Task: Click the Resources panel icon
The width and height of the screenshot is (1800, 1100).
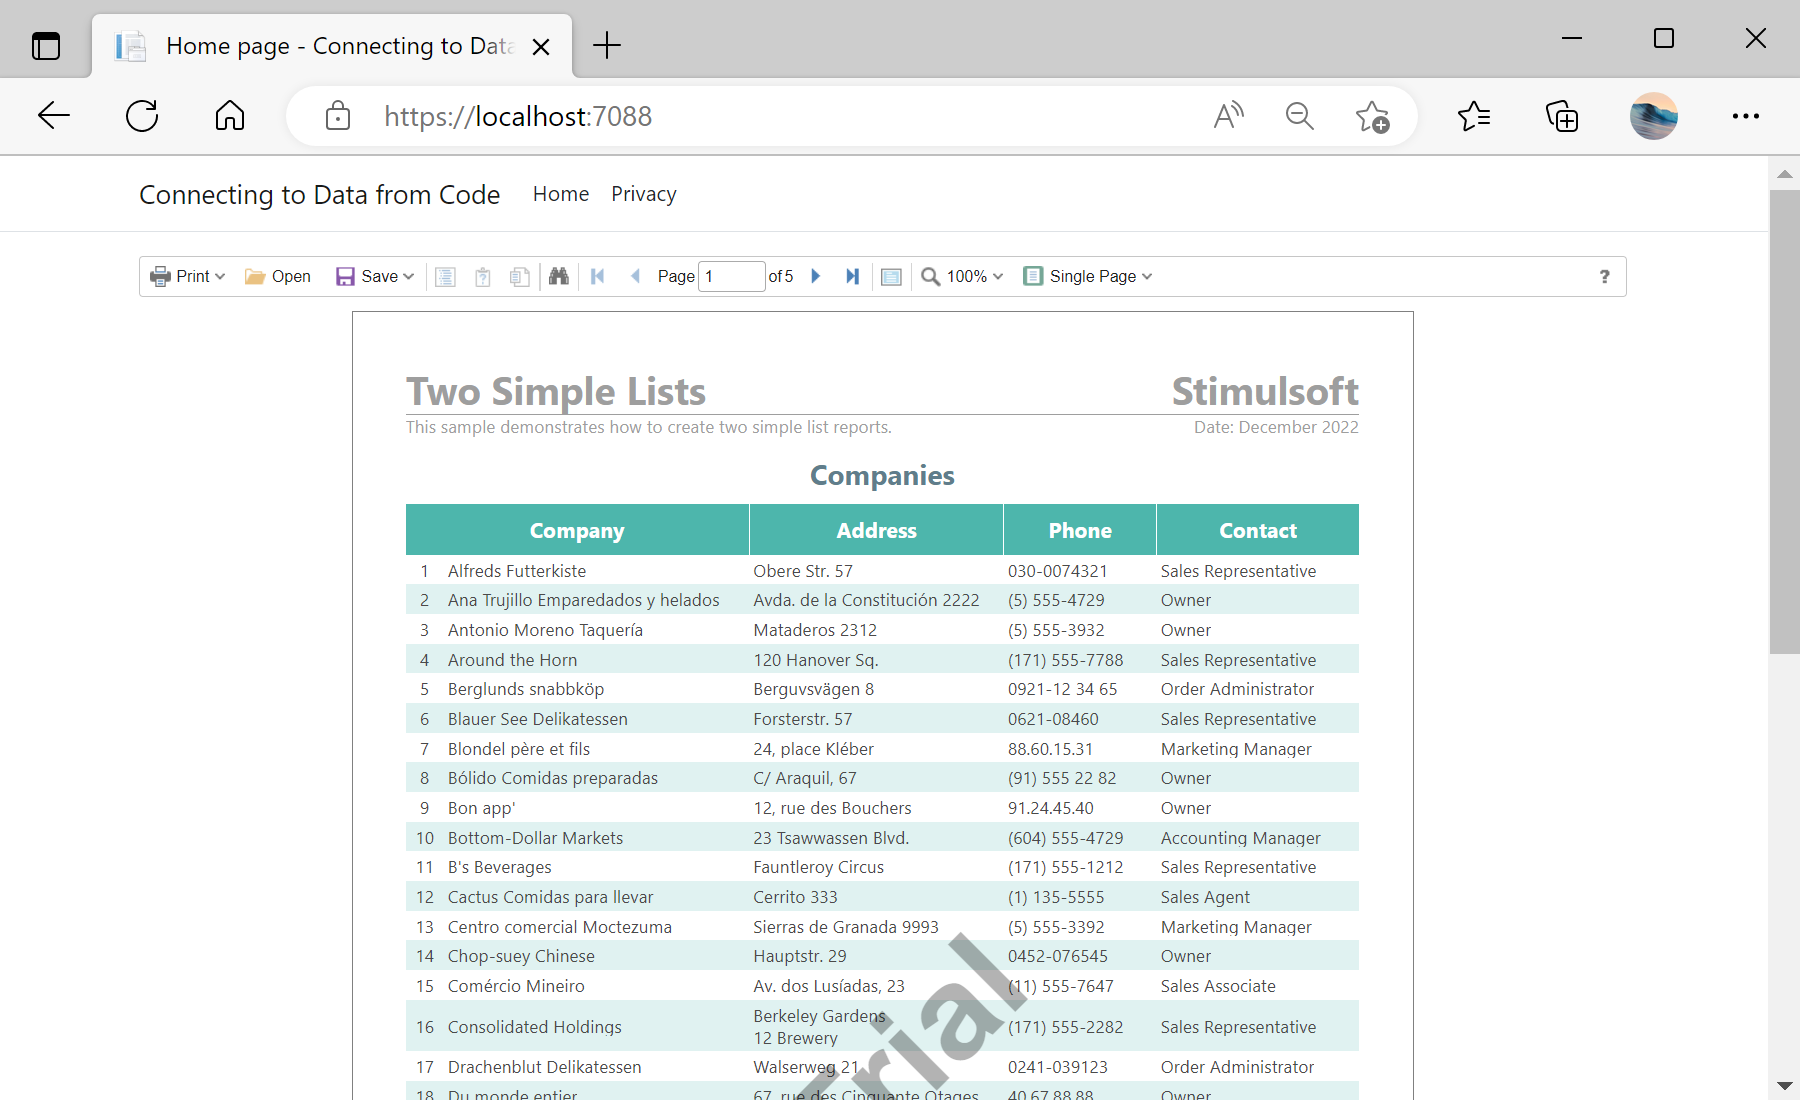Action: [x=519, y=277]
